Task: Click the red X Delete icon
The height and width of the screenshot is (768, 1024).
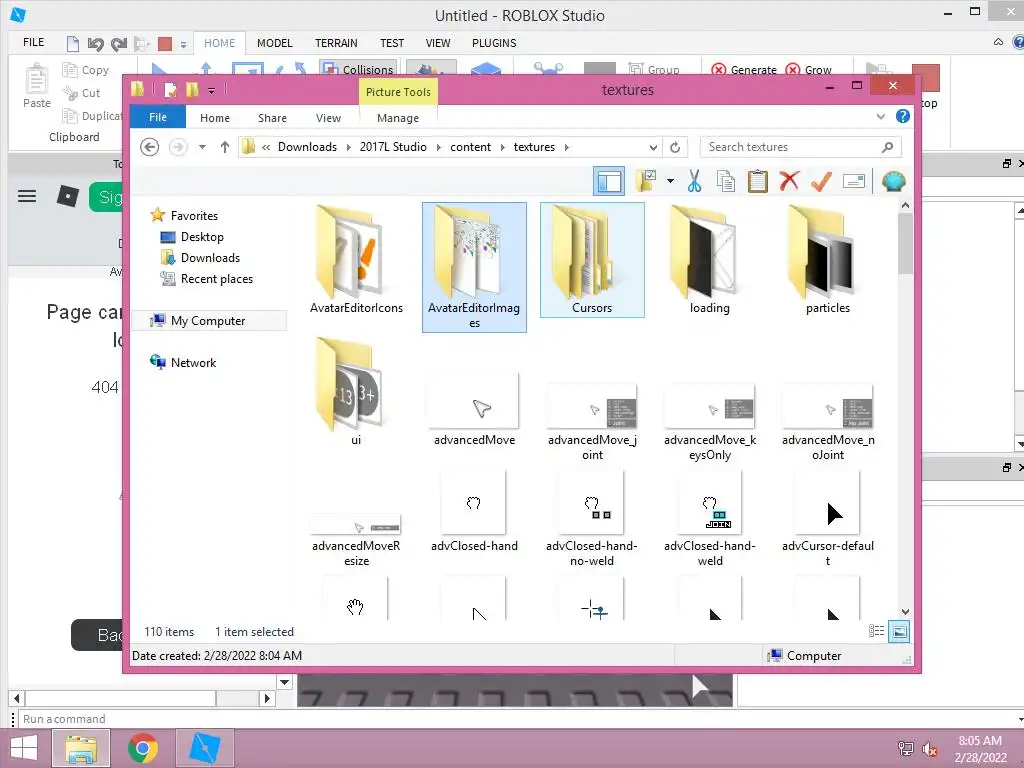Action: pos(789,181)
